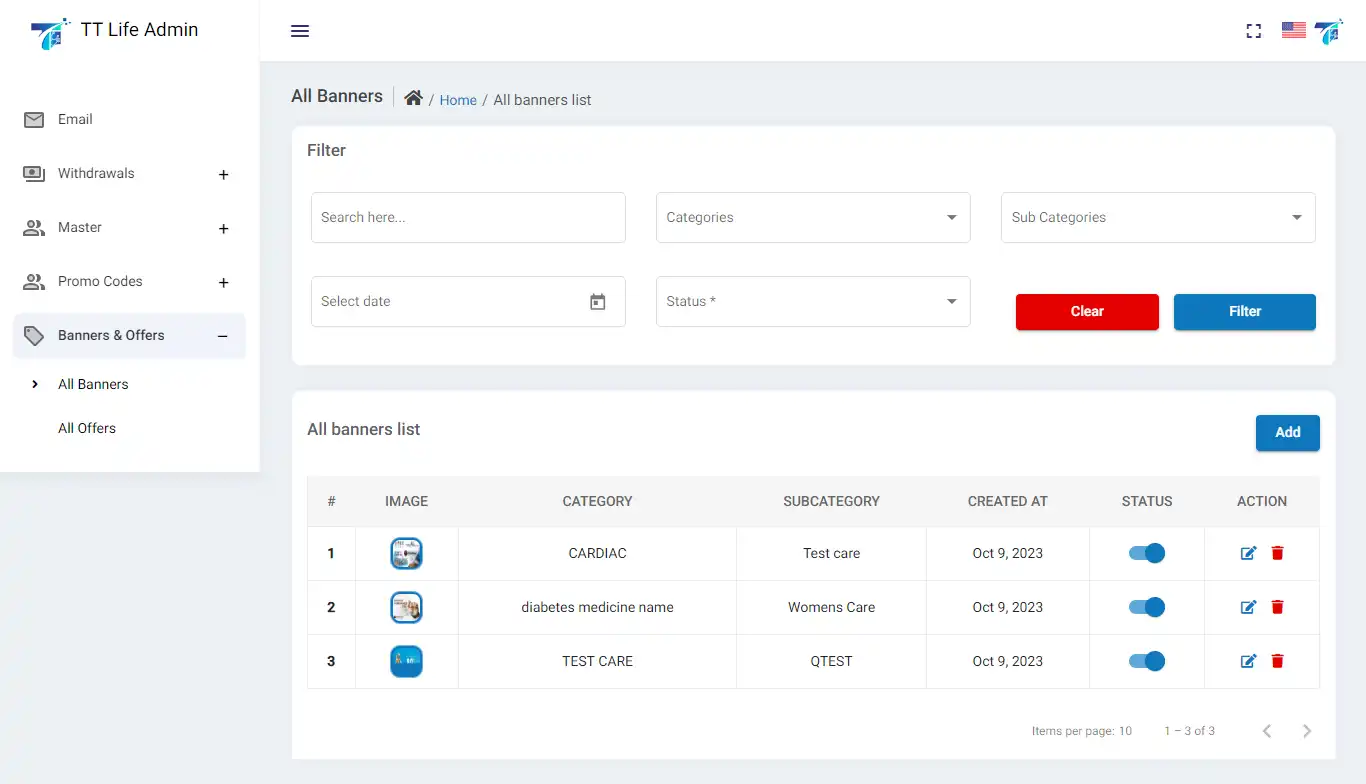The width and height of the screenshot is (1366, 784).
Task: Follow the Home breadcrumb link
Action: (458, 100)
